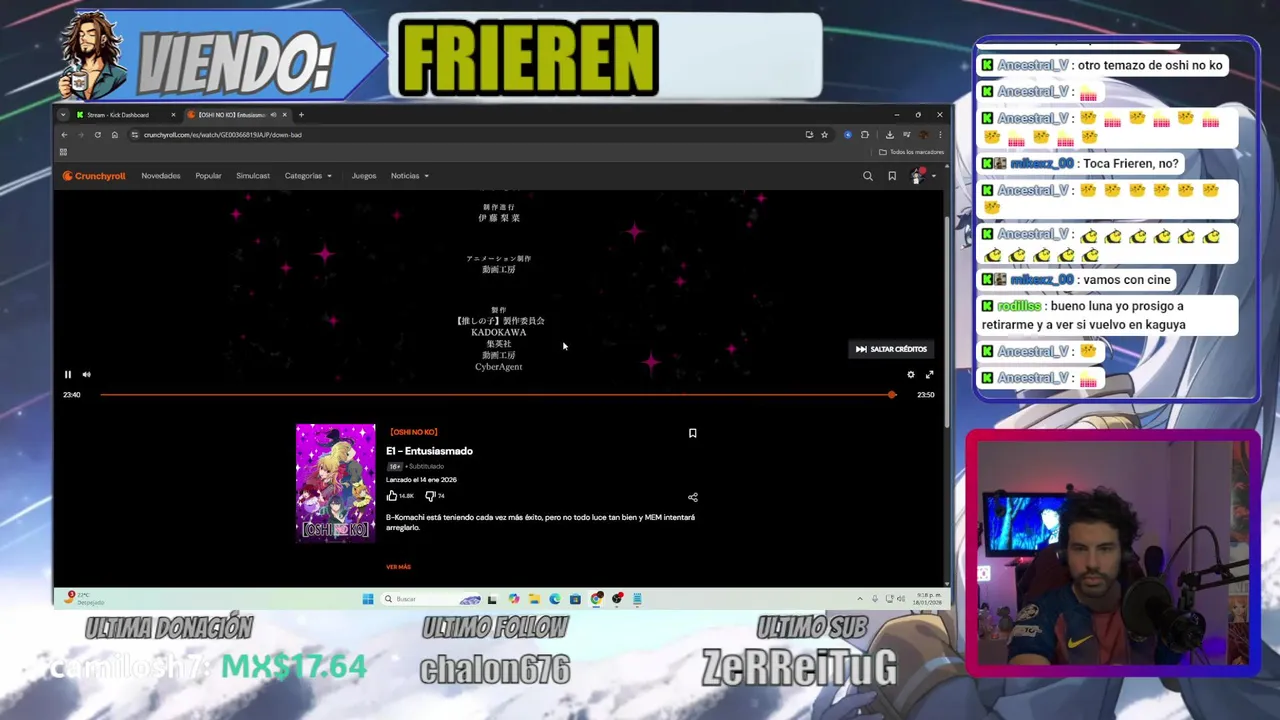
Task: Share the episode via share icon
Action: click(692, 497)
